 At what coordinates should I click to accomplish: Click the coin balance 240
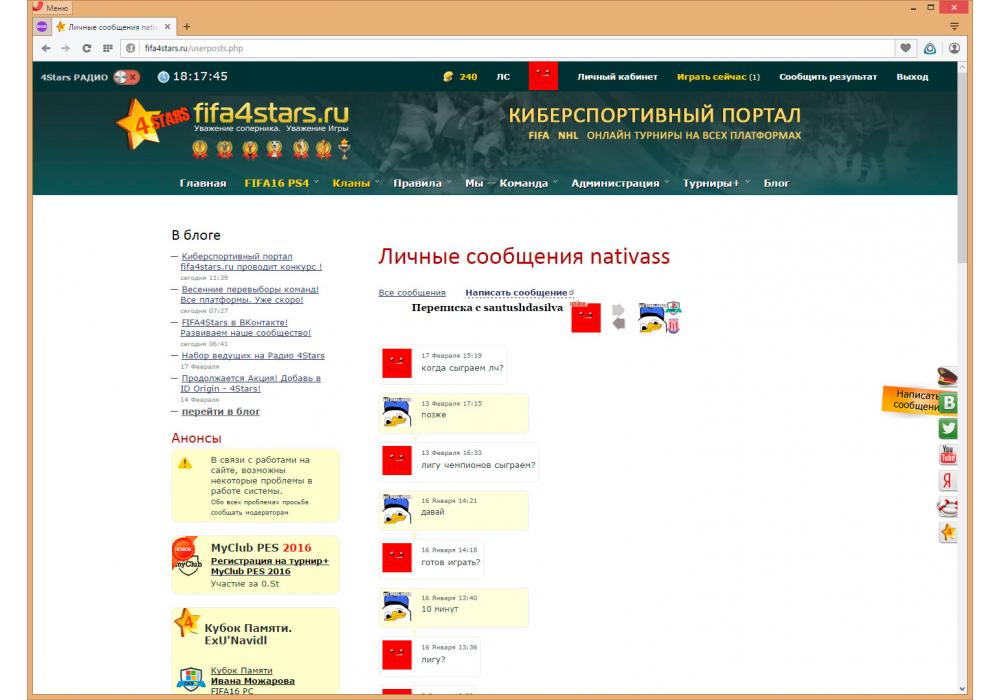point(460,77)
